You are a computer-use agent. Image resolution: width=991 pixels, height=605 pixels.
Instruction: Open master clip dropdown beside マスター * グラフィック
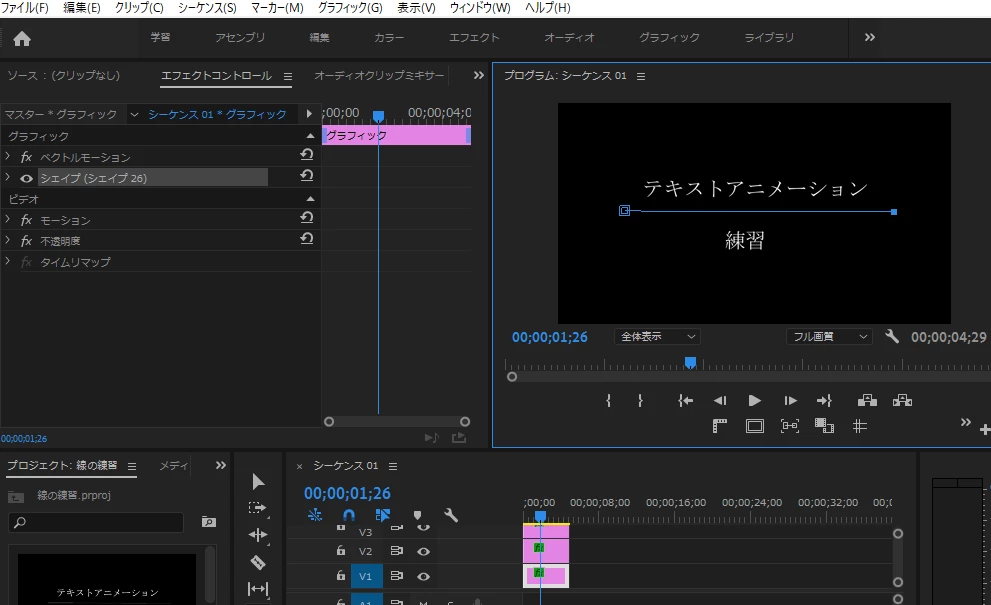click(x=134, y=114)
